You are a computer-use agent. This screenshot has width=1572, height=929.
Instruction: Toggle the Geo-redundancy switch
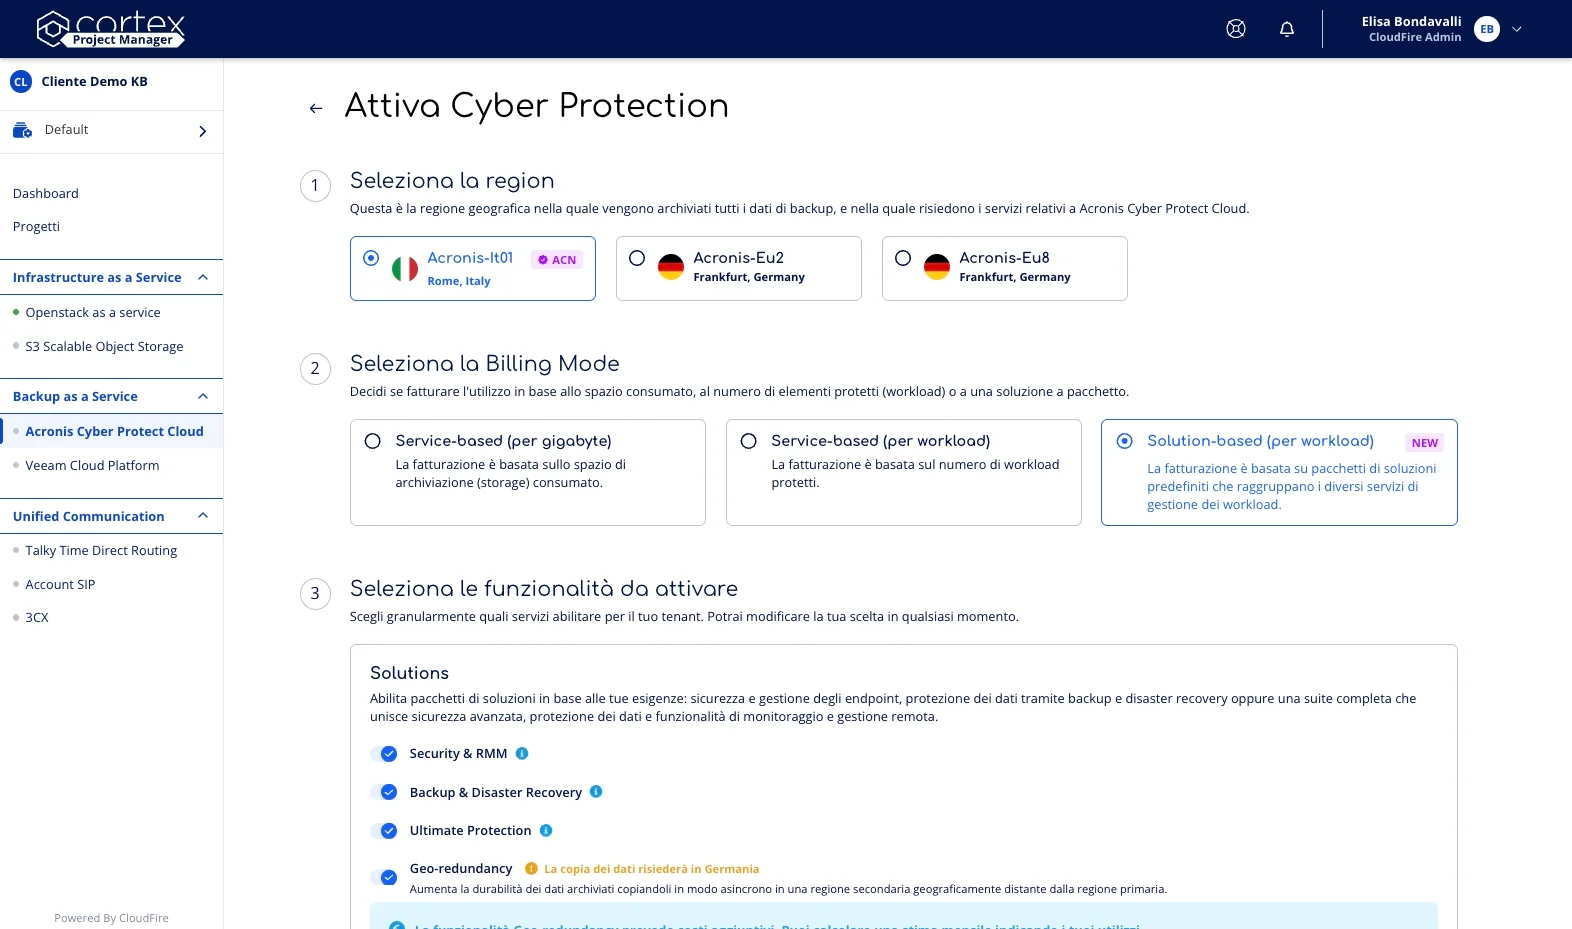[384, 877]
